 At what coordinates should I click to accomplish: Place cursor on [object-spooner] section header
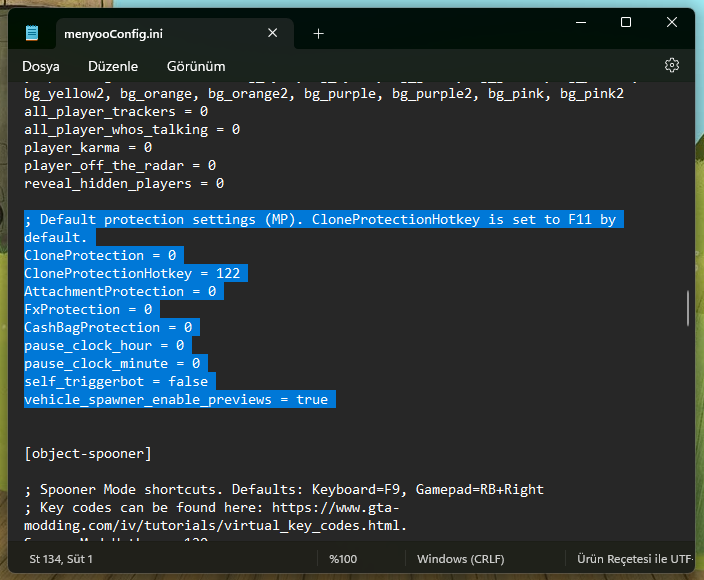click(x=88, y=453)
